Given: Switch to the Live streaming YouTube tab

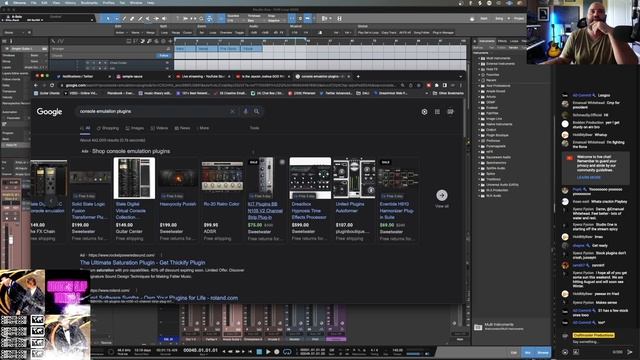Looking at the screenshot, I should click(203, 76).
